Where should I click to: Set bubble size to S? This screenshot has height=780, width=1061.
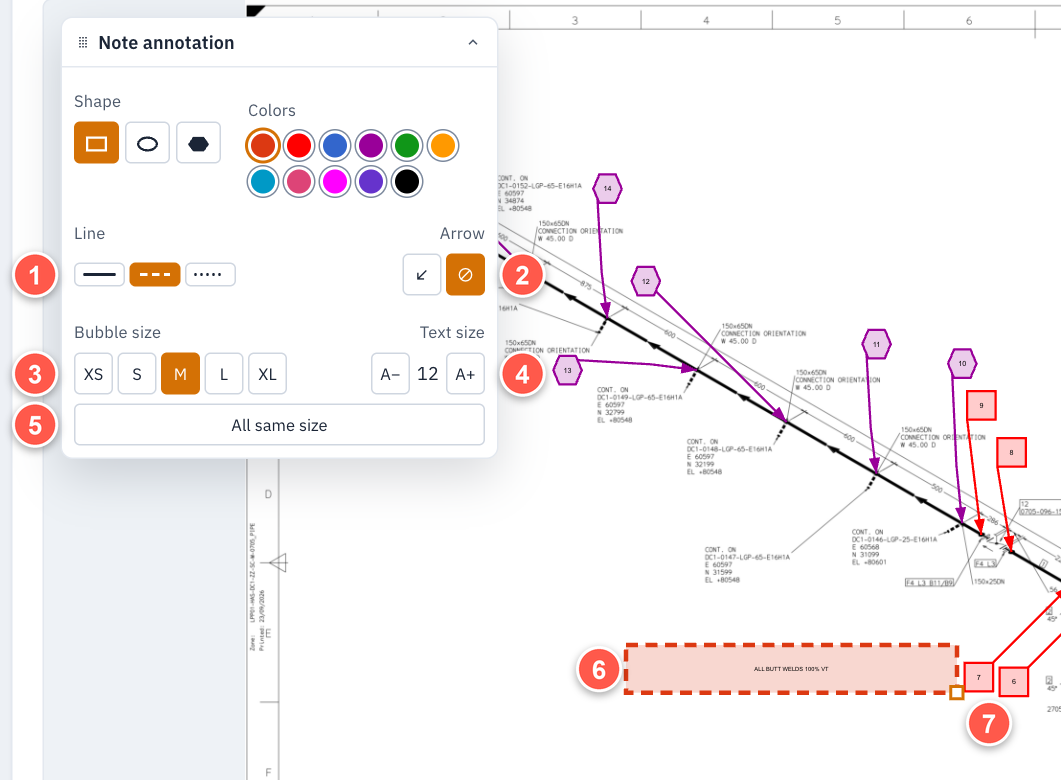coord(137,373)
